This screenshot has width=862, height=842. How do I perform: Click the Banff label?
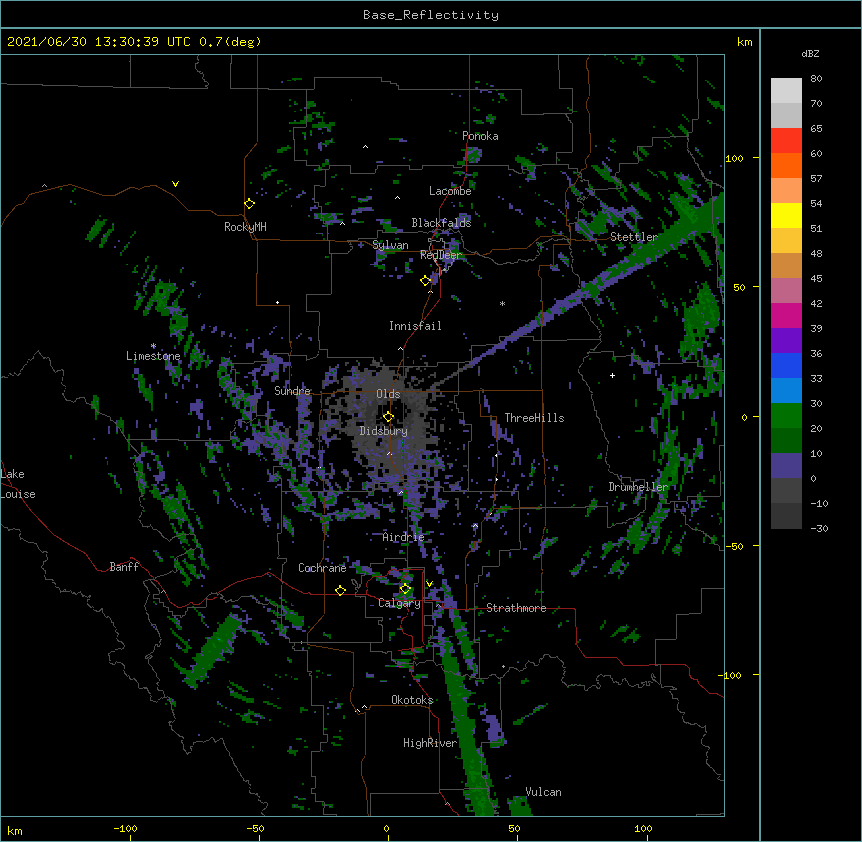pos(124,567)
